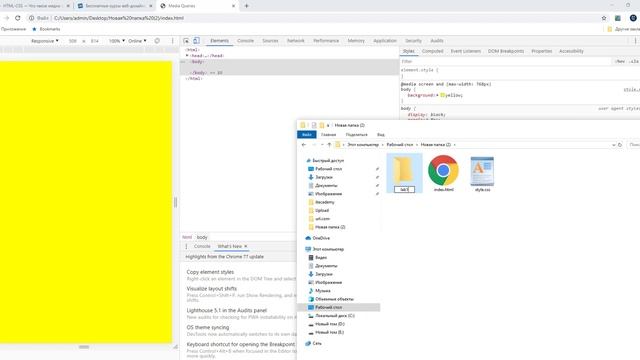Open the Performance tab
Image resolution: width=640 pixels, height=360 pixels.
click(x=326, y=41)
